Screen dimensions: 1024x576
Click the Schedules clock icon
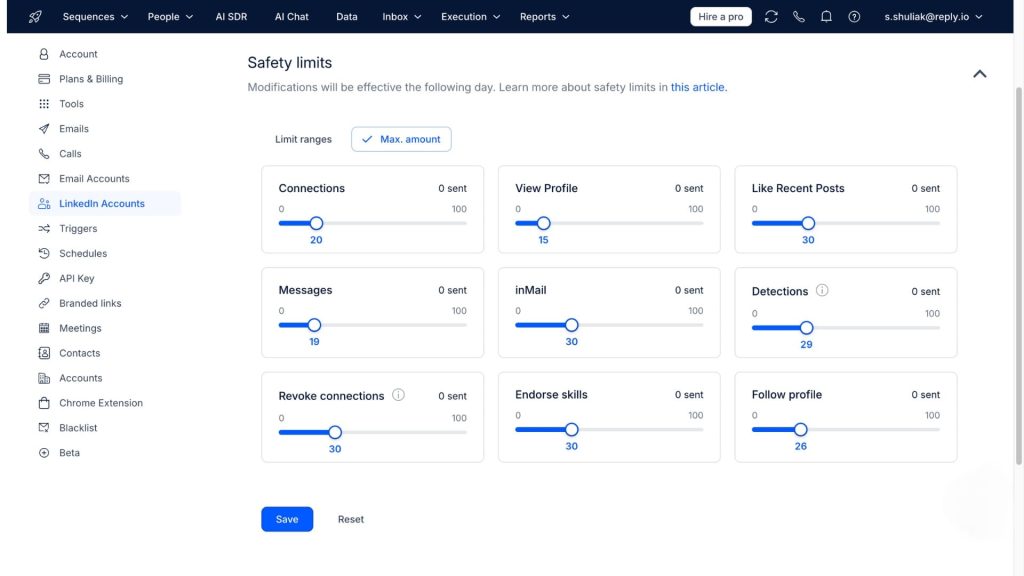point(44,253)
